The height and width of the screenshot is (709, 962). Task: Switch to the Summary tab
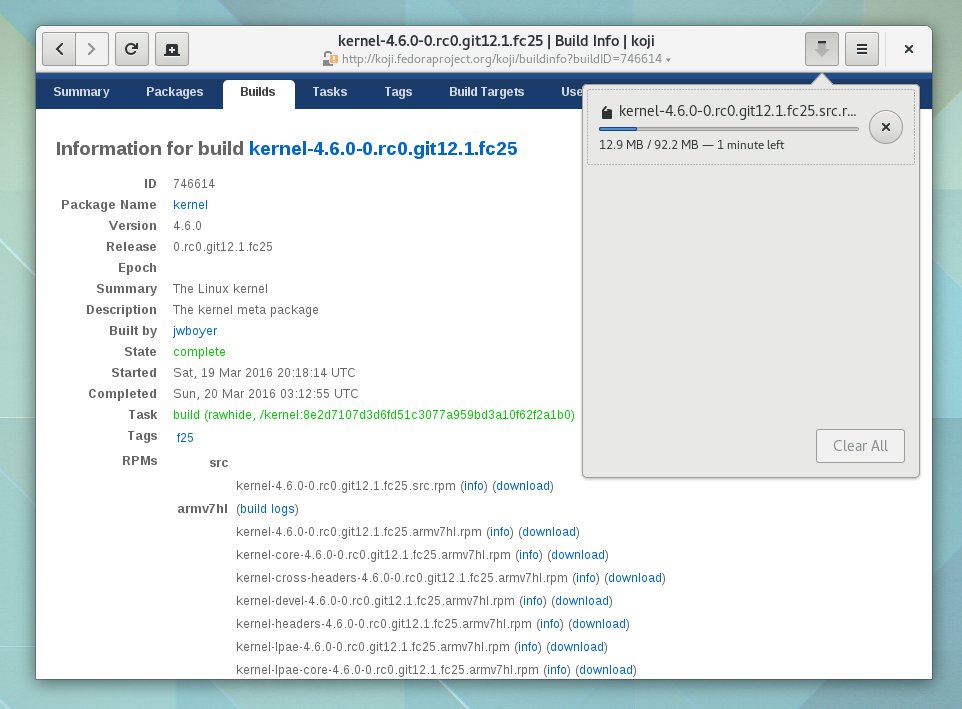(81, 92)
